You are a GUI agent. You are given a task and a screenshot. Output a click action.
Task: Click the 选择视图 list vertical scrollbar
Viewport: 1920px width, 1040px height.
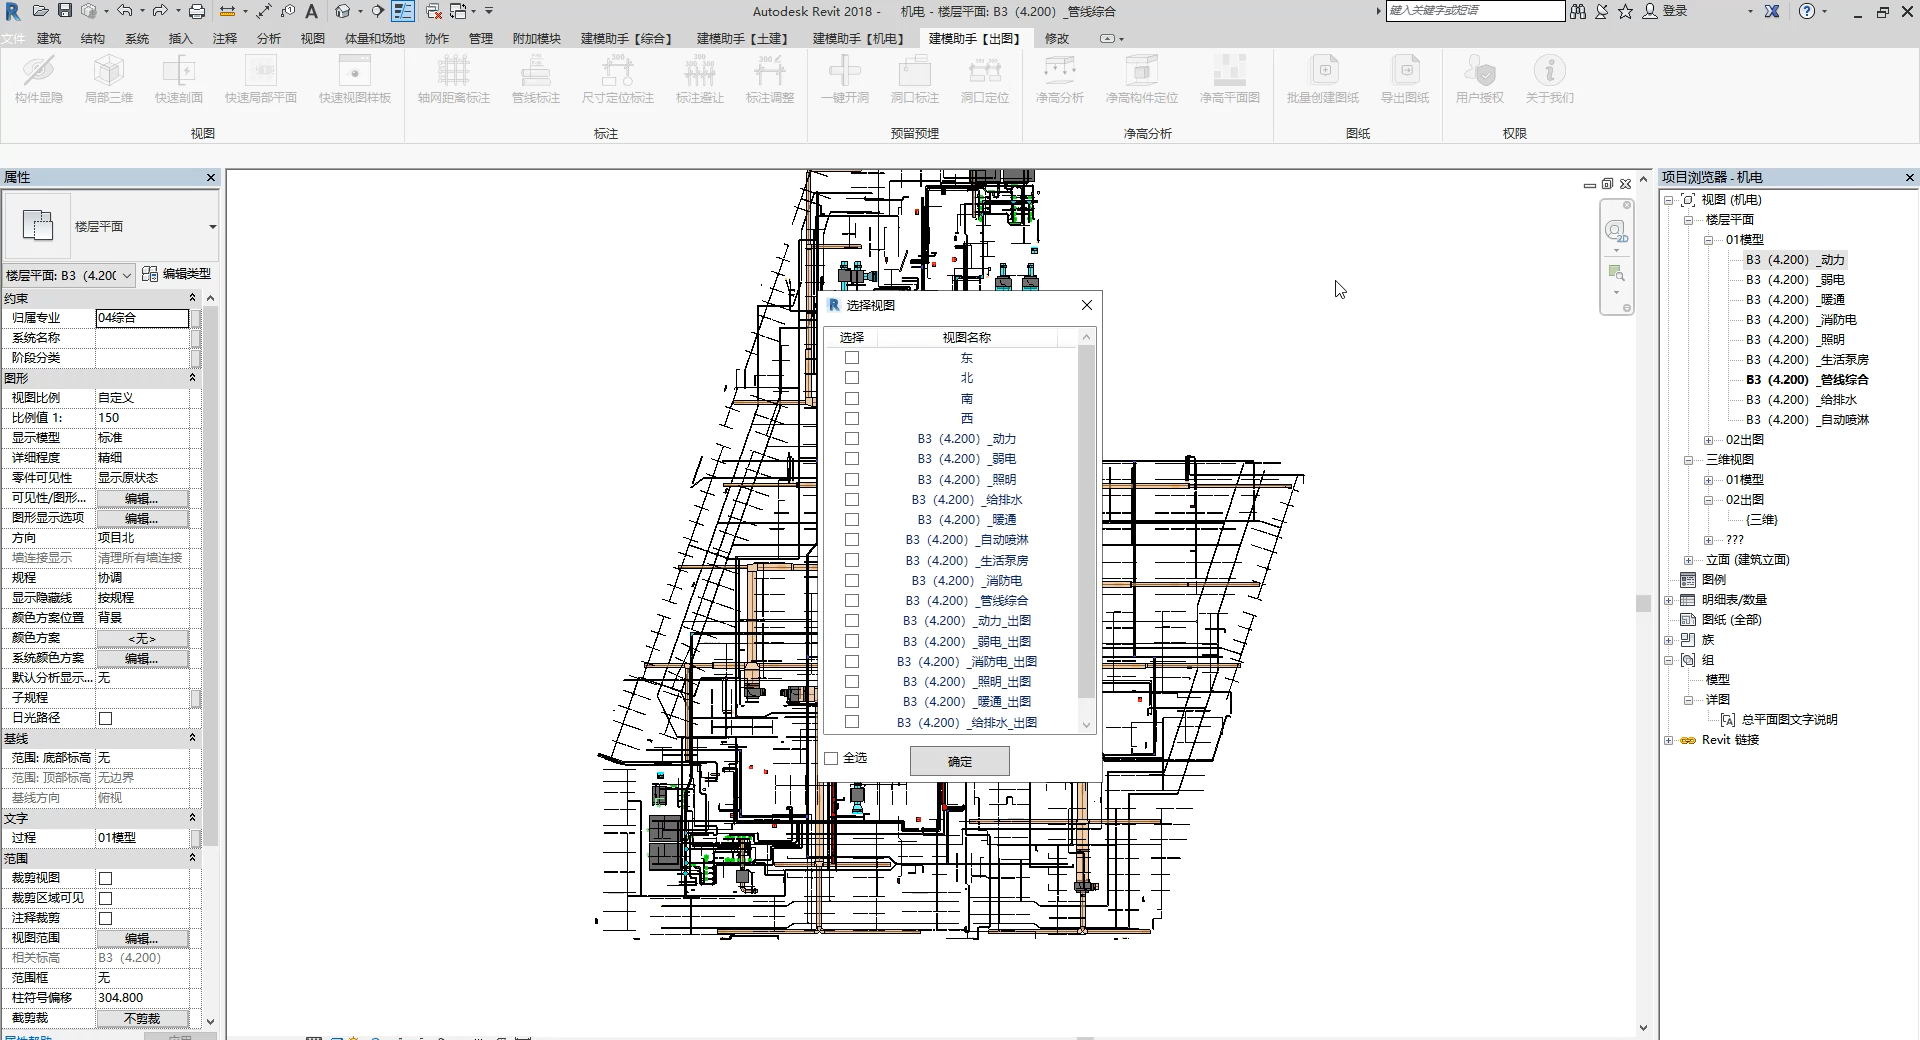1086,520
